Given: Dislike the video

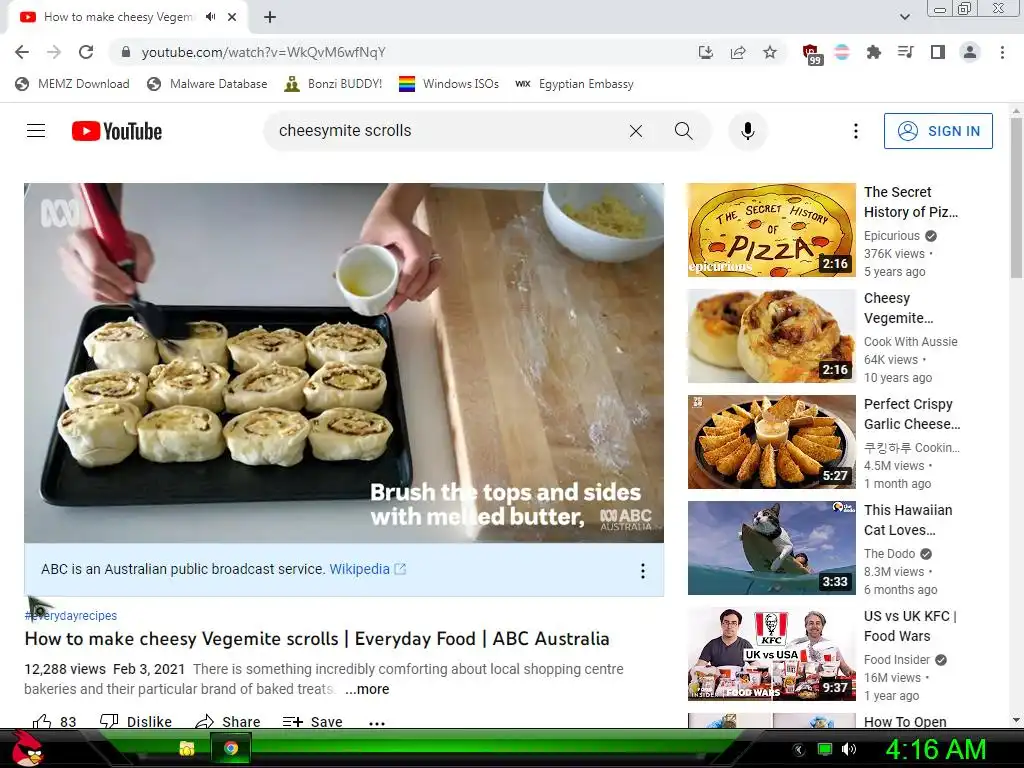Looking at the screenshot, I should coord(136,722).
